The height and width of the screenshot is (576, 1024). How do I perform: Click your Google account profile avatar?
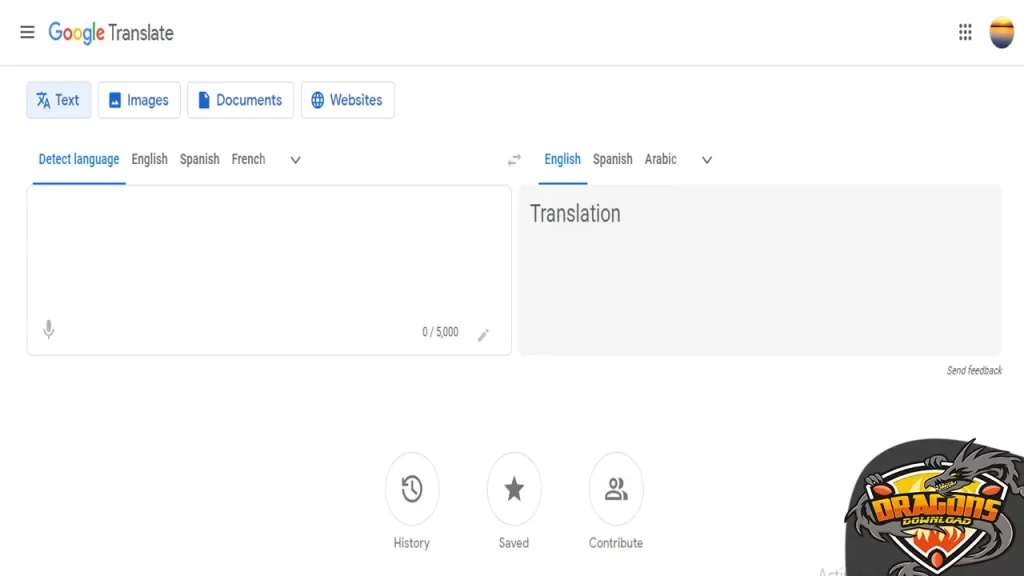click(1001, 32)
